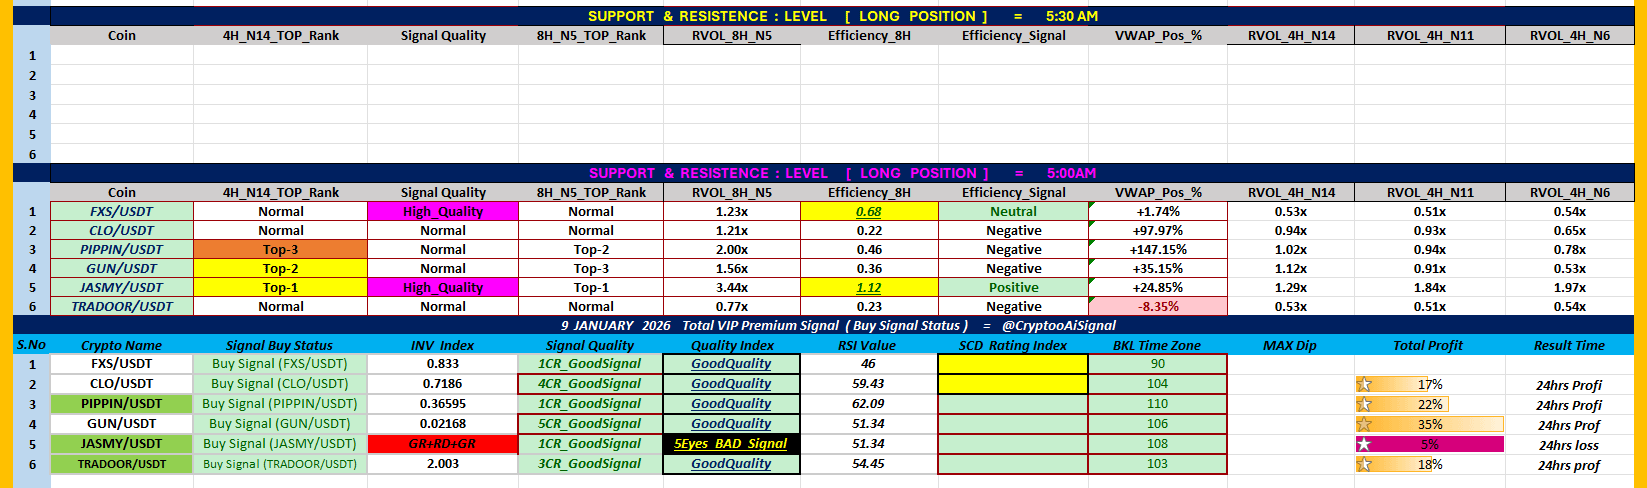Click the star icon beside 18% profit
1647x488 pixels.
1364,464
